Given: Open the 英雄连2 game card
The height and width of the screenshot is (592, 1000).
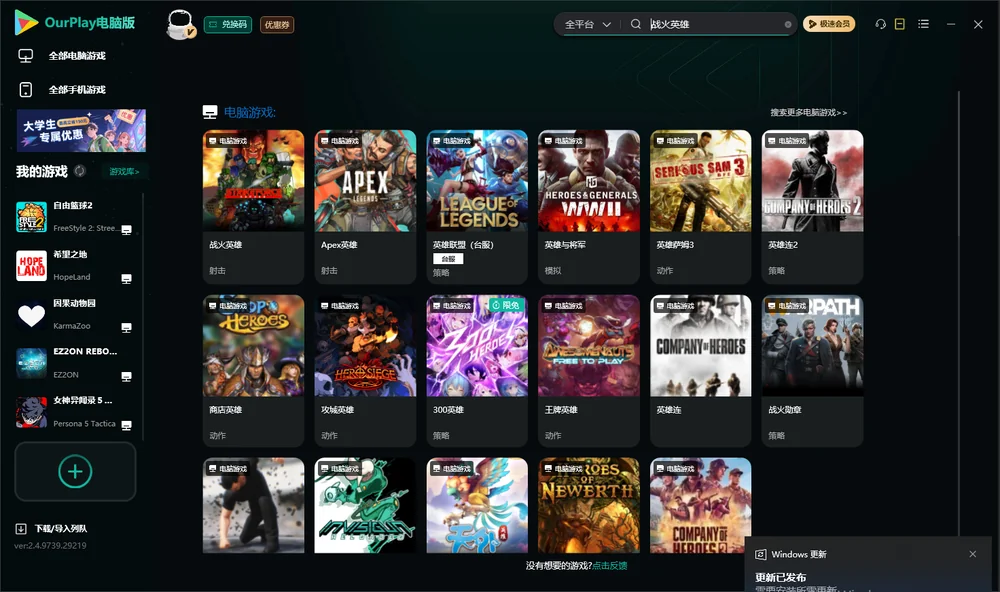Looking at the screenshot, I should (x=812, y=207).
